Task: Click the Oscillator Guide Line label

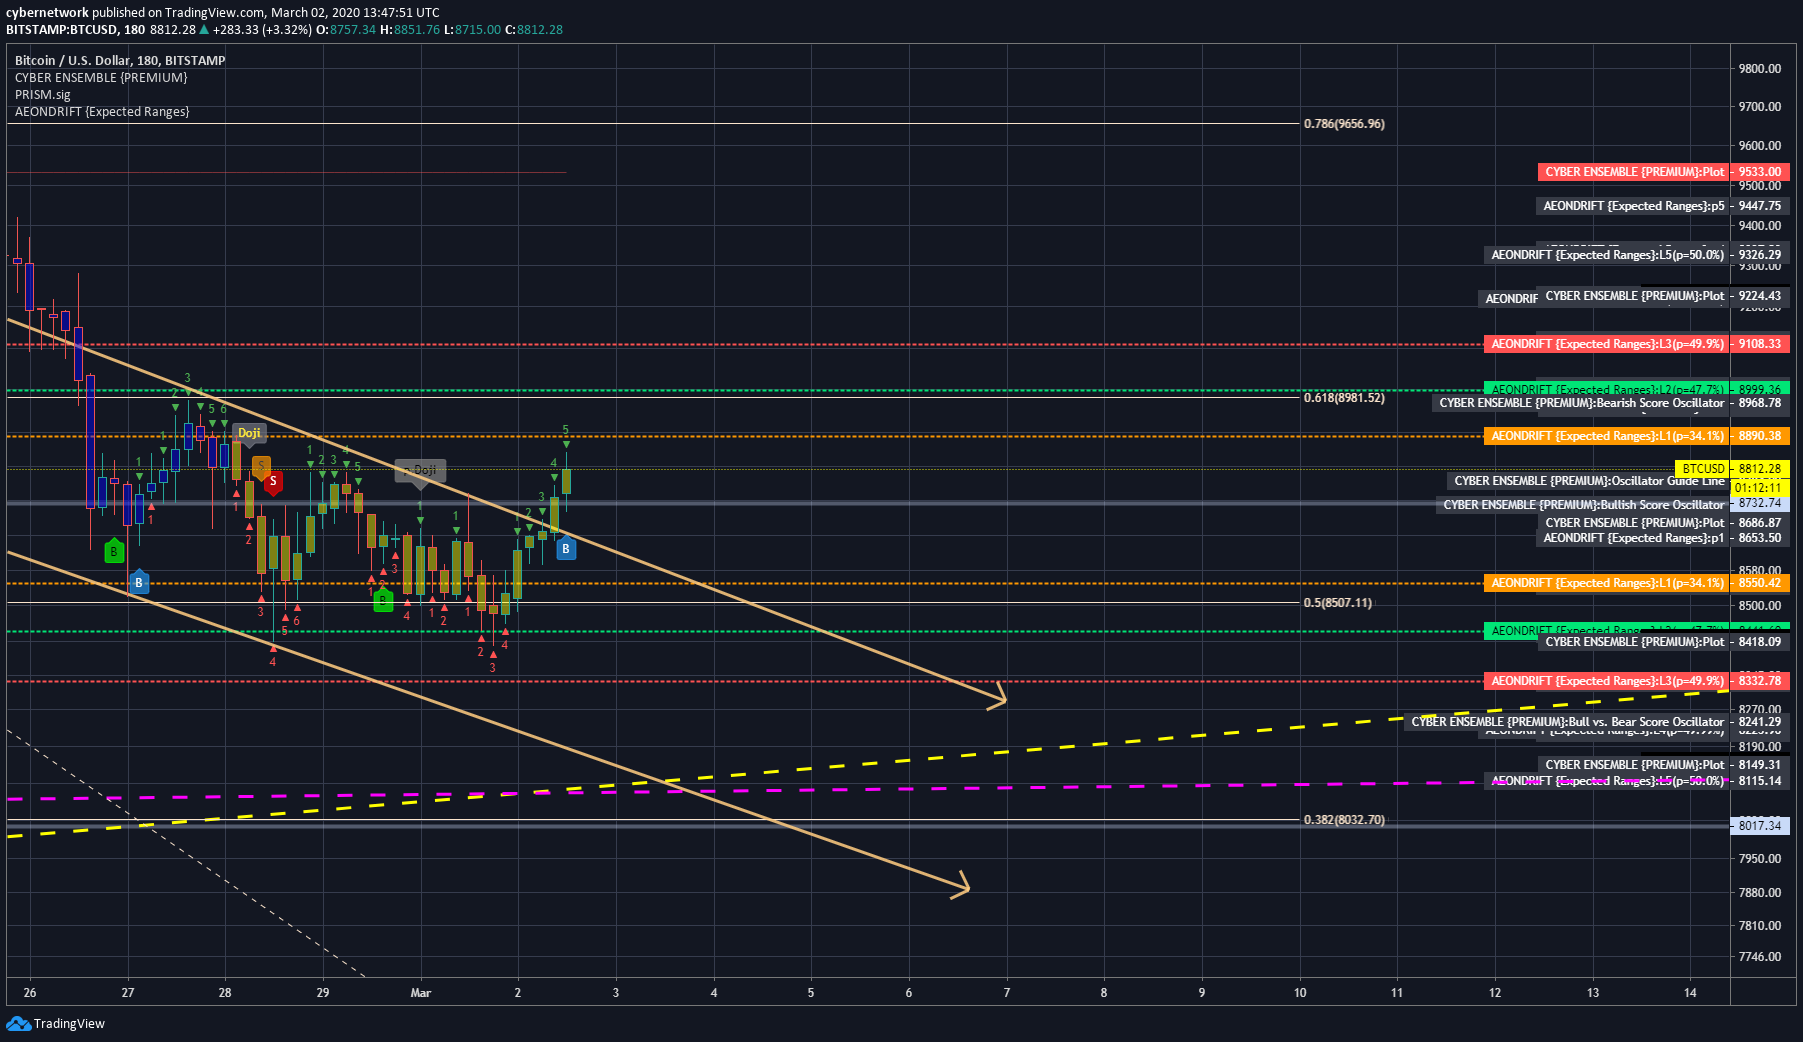Action: (x=1590, y=481)
